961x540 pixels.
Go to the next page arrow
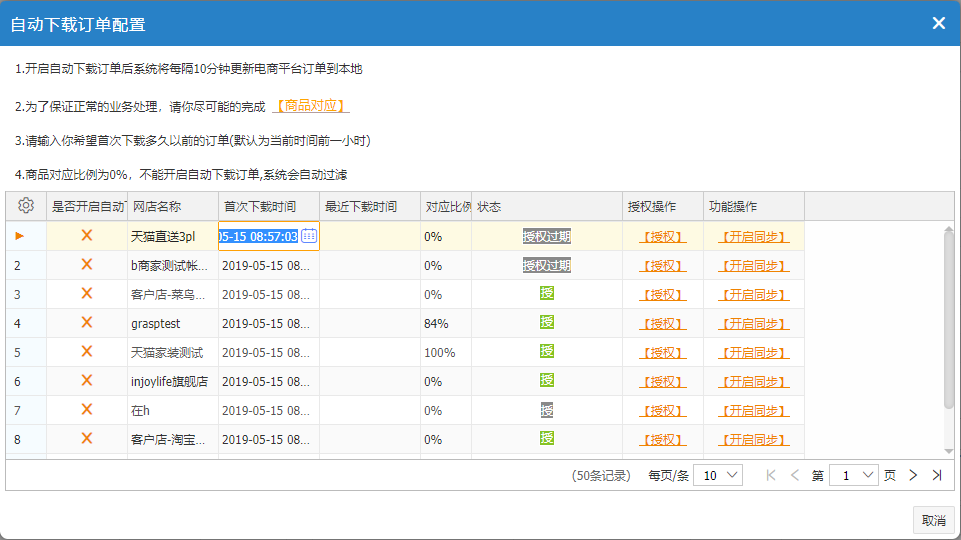[x=912, y=475]
